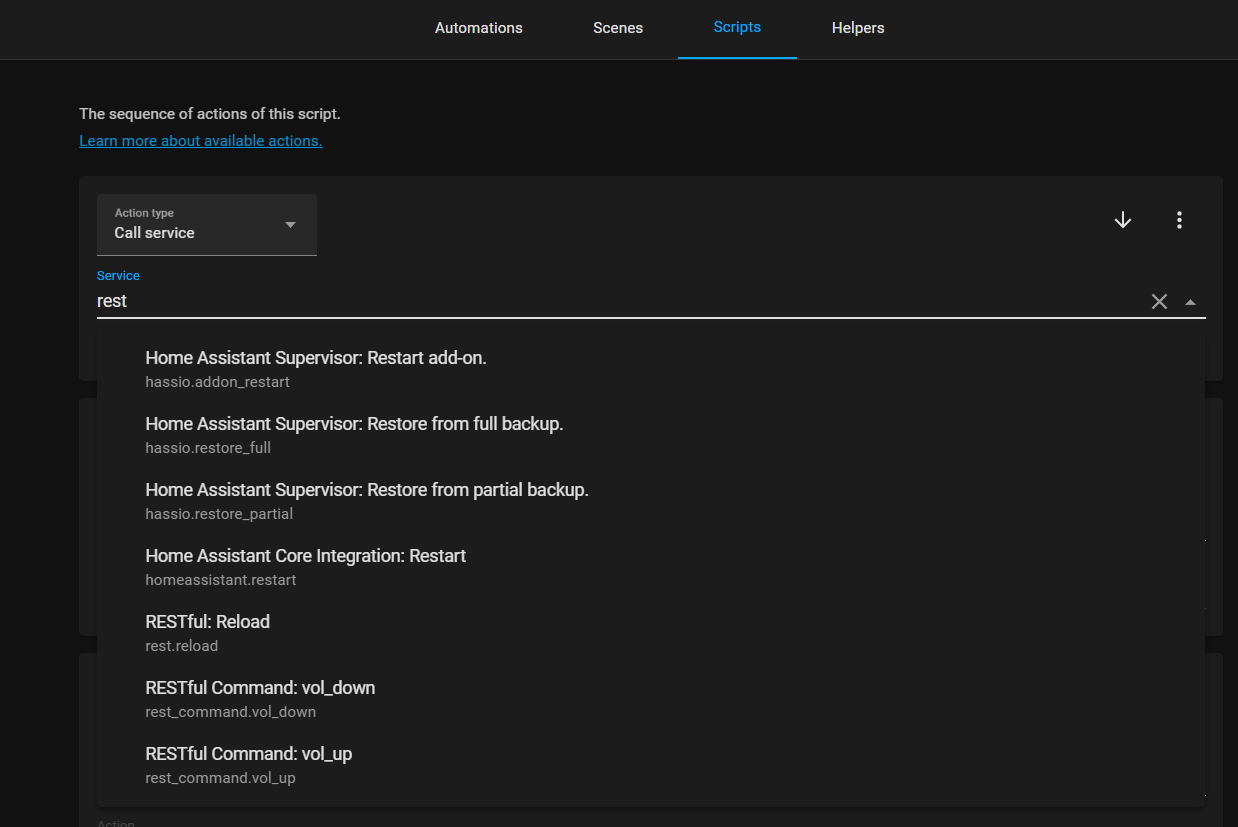Open 'Learn more about available actions'
The height and width of the screenshot is (827, 1238).
click(200, 140)
